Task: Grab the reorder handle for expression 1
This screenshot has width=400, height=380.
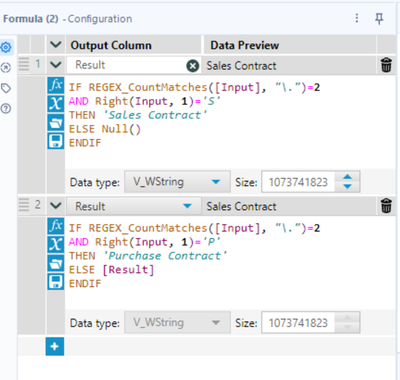Action: coord(24,64)
